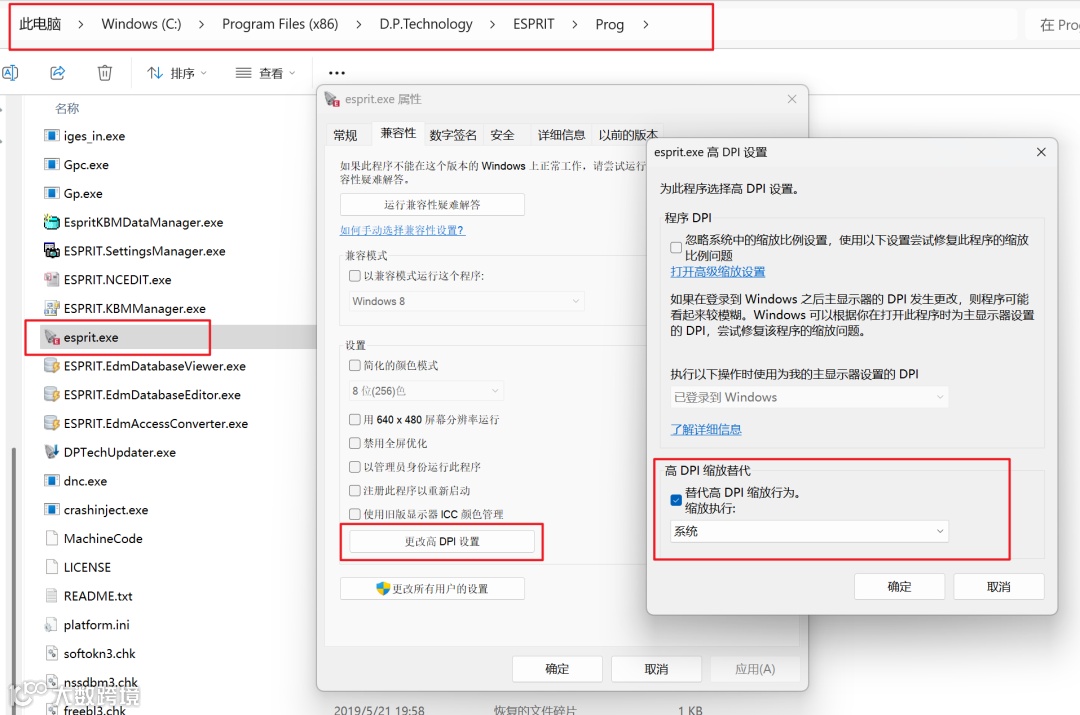Image resolution: width=1080 pixels, height=715 pixels.
Task: Open the Windows 8 compatibility dropdown
Action: pos(466,301)
